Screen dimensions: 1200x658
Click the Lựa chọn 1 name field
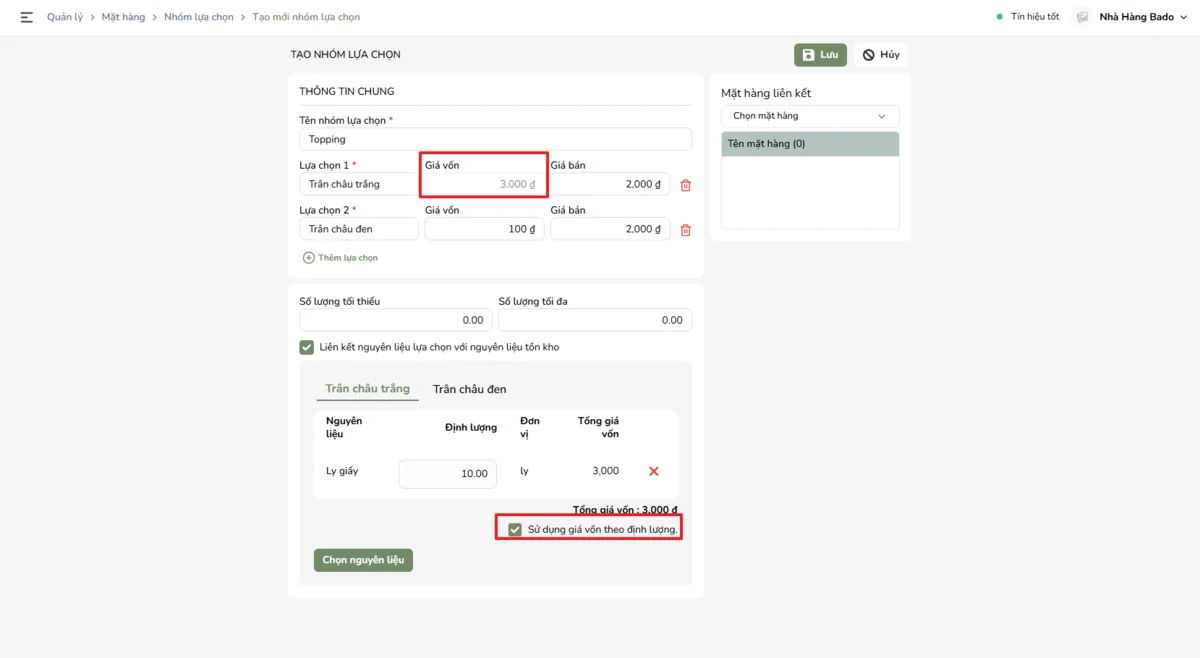click(x=359, y=184)
